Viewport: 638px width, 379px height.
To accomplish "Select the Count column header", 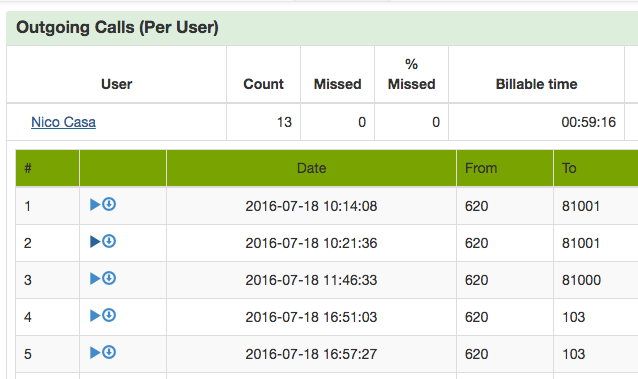I will (263, 84).
